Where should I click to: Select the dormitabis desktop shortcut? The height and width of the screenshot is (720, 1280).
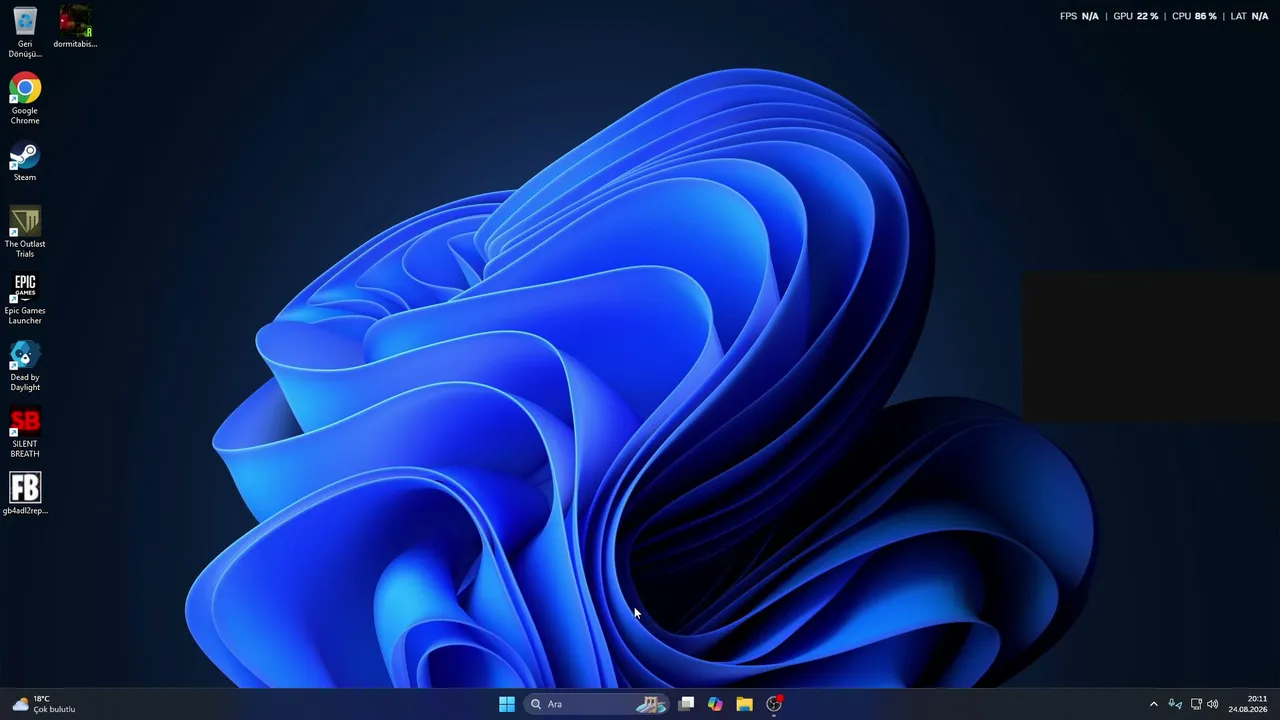click(75, 28)
